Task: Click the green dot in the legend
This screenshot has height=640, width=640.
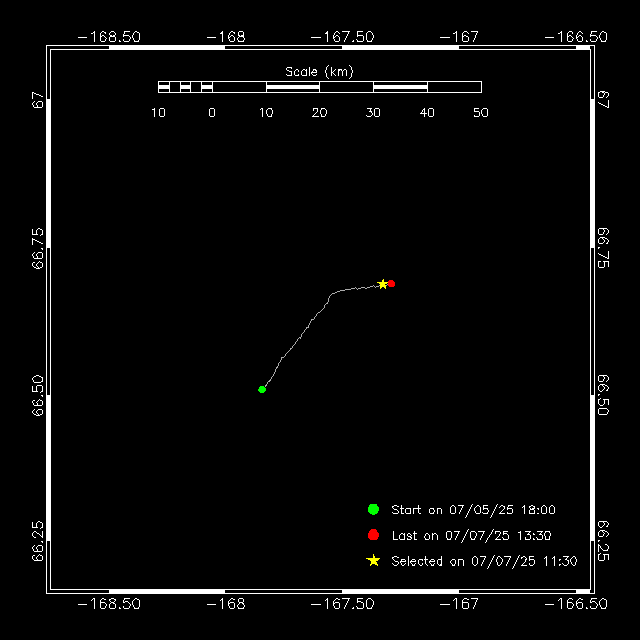Action: click(x=373, y=509)
